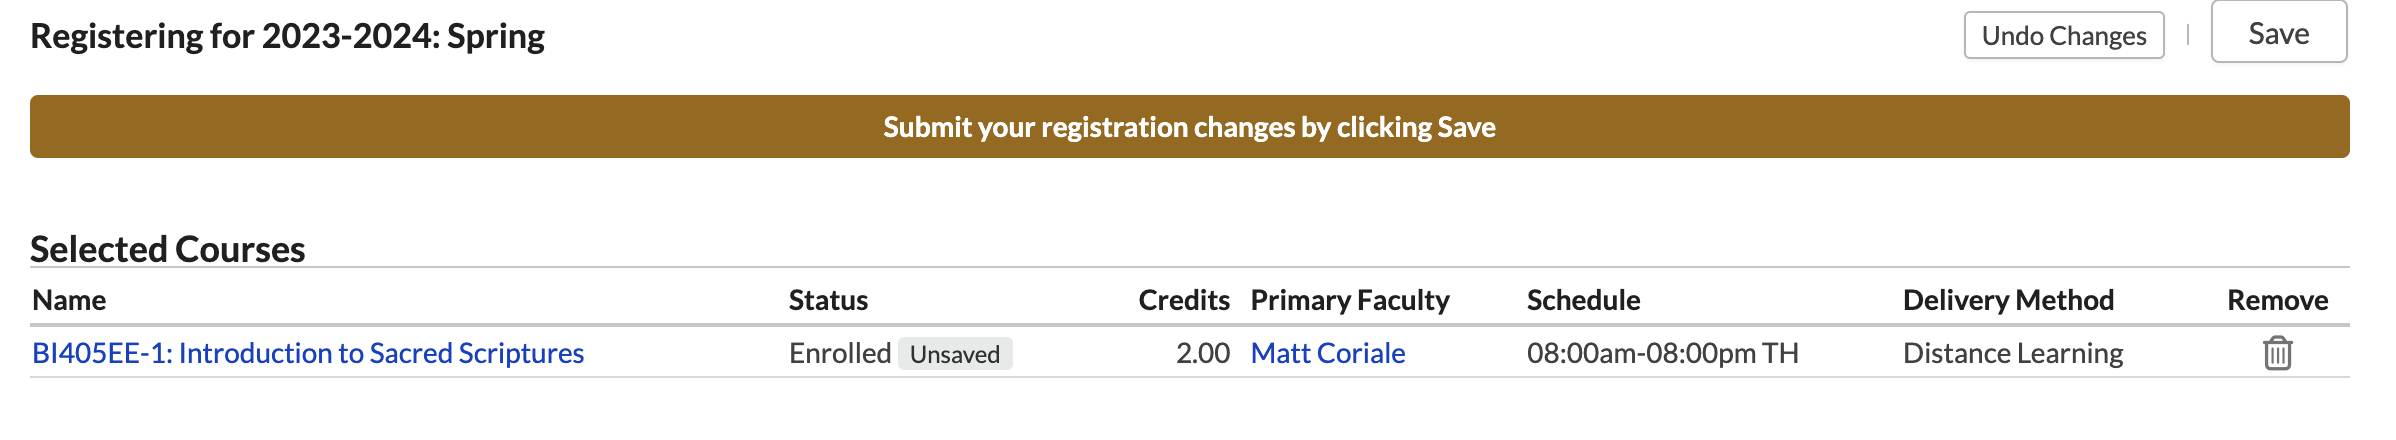Click the Selected Courses heading
Image resolution: width=2396 pixels, height=440 pixels.
coord(168,249)
